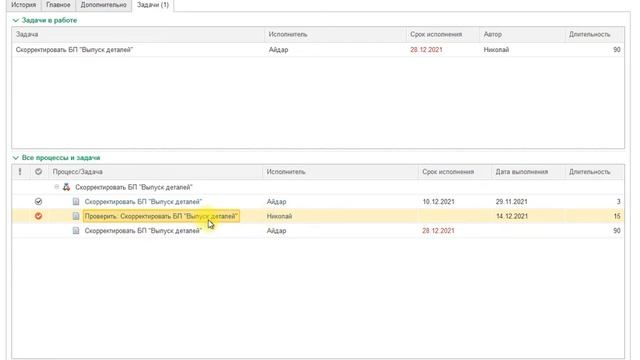Viewport: 640px width, 360px height.
Task: Select Проверить: Скорректировать БП task
Action: coord(161,216)
